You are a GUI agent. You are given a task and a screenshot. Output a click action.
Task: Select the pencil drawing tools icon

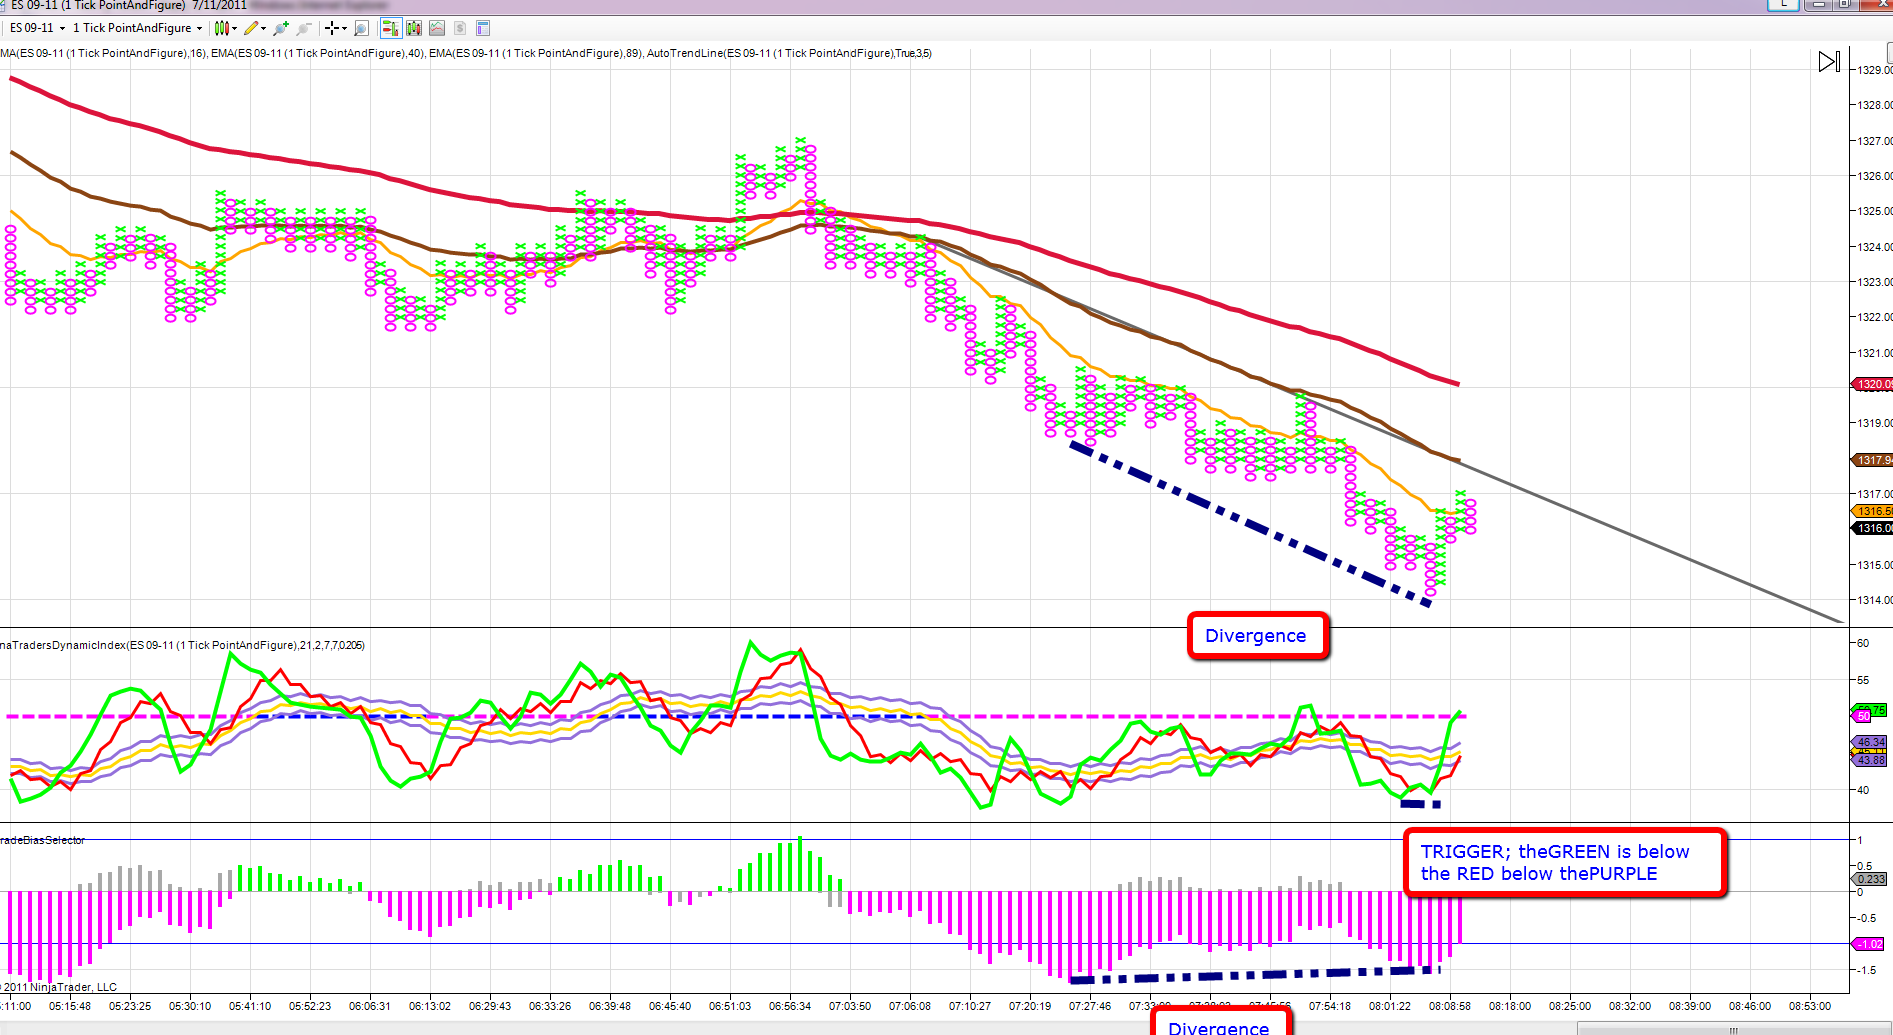pyautogui.click(x=251, y=28)
